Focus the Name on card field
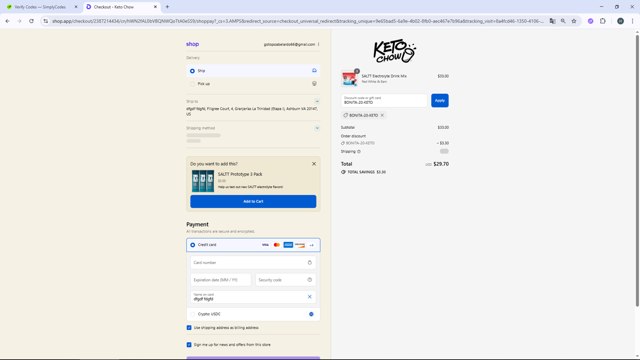Screen dimensions: 640x360 coord(253,297)
